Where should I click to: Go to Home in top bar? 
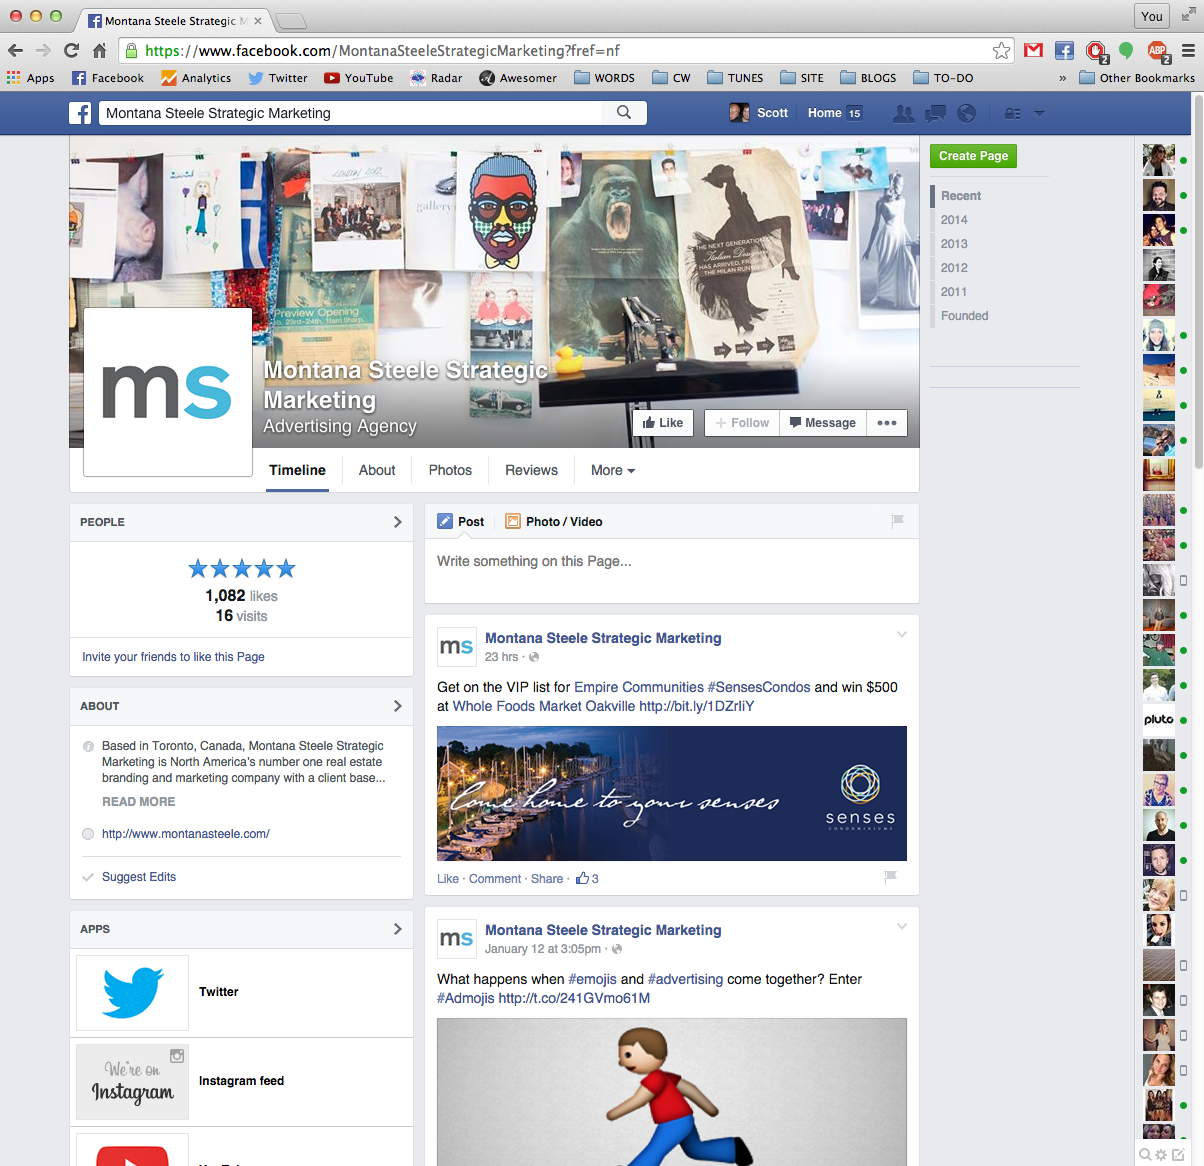pyautogui.click(x=825, y=113)
